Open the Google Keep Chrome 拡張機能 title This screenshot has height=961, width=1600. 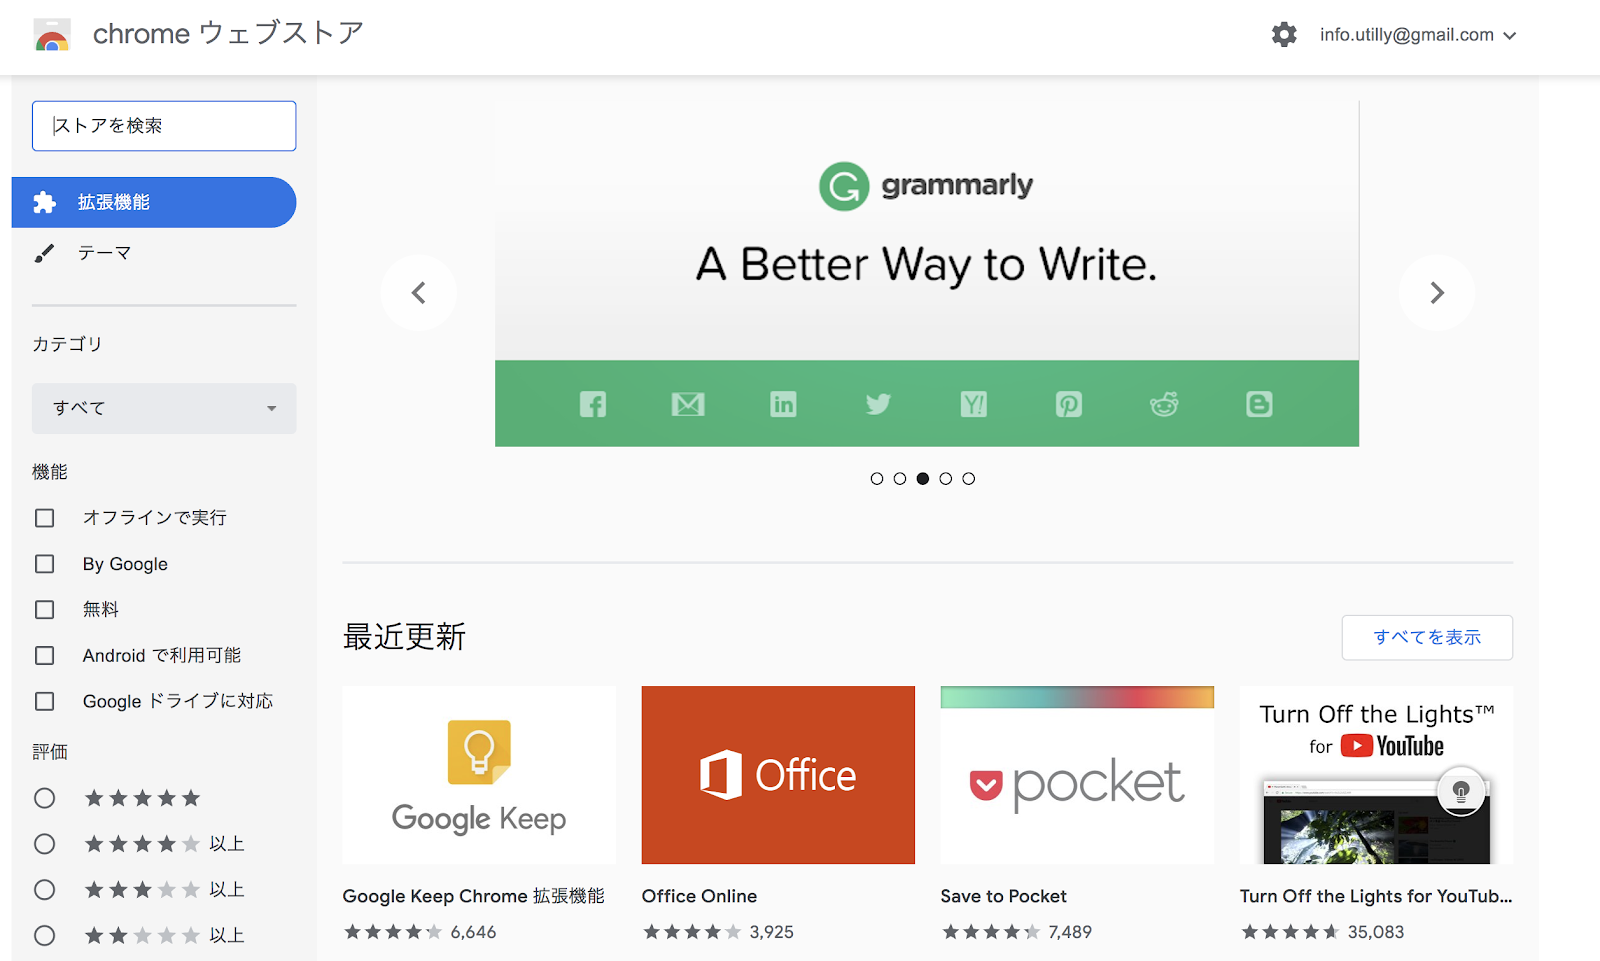pos(473,896)
